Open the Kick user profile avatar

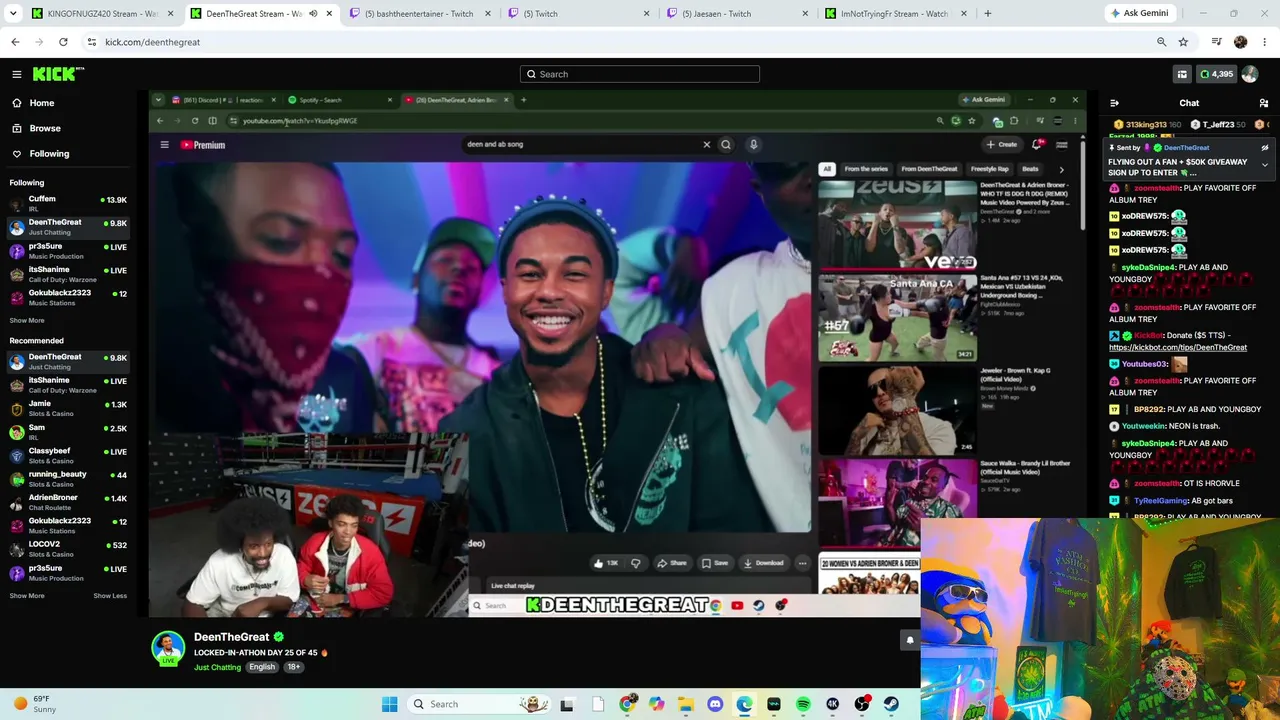[1250, 74]
